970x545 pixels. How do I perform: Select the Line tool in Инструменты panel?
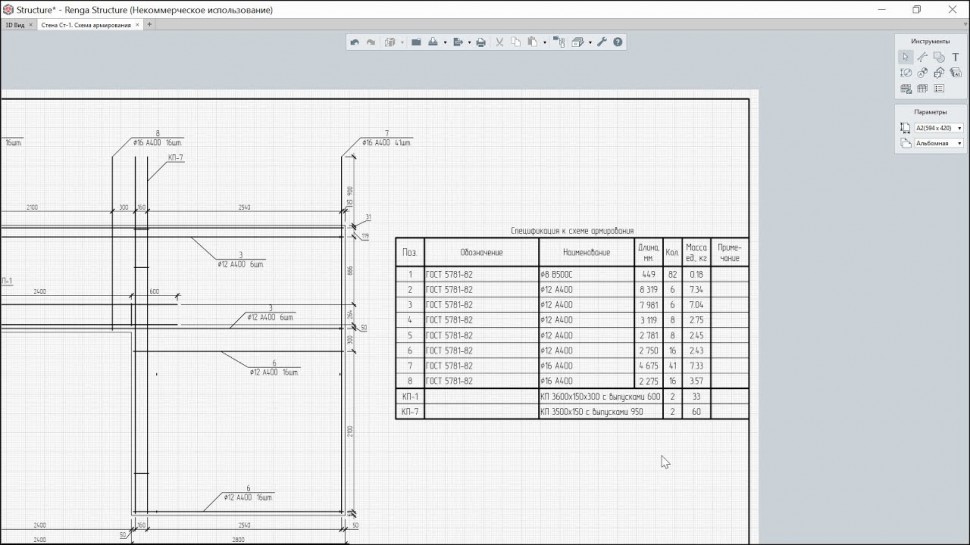(922, 57)
